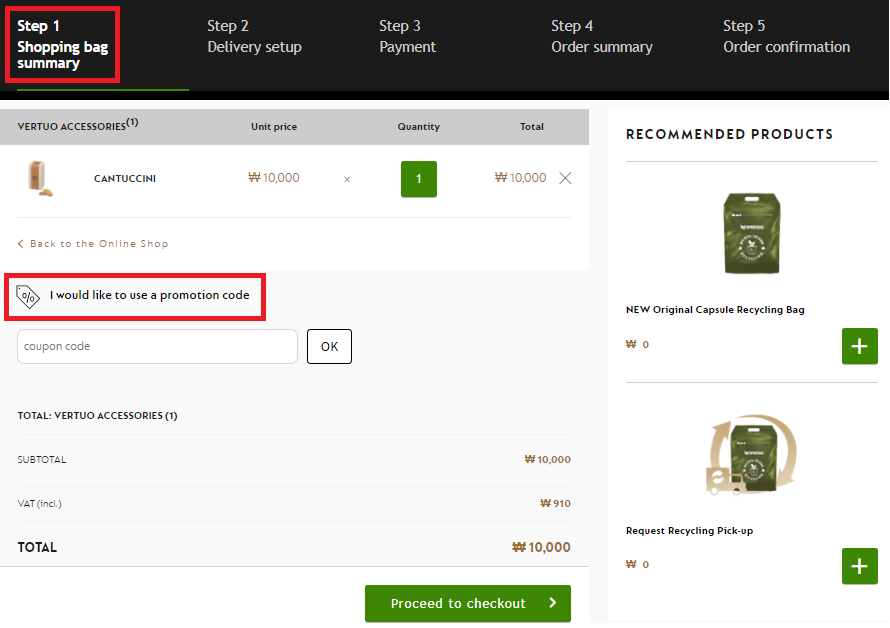The height and width of the screenshot is (628, 890).
Task: Click the Unit price column header
Action: (x=274, y=127)
